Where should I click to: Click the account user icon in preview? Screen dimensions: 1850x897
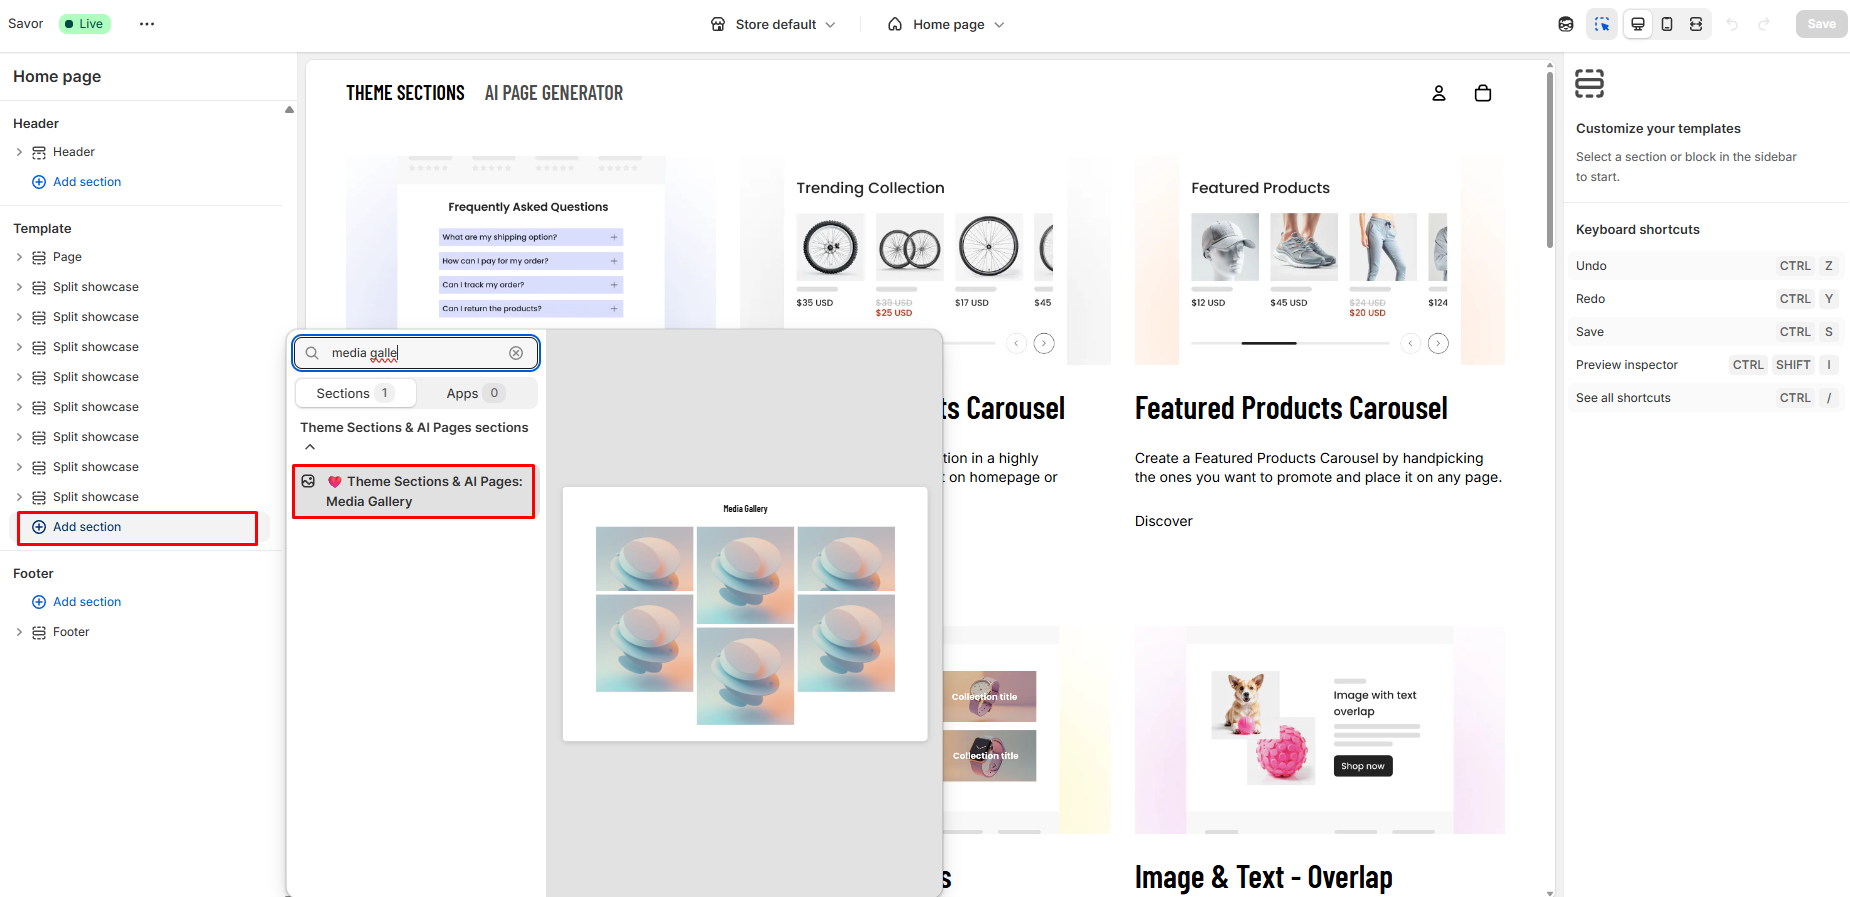click(x=1439, y=93)
